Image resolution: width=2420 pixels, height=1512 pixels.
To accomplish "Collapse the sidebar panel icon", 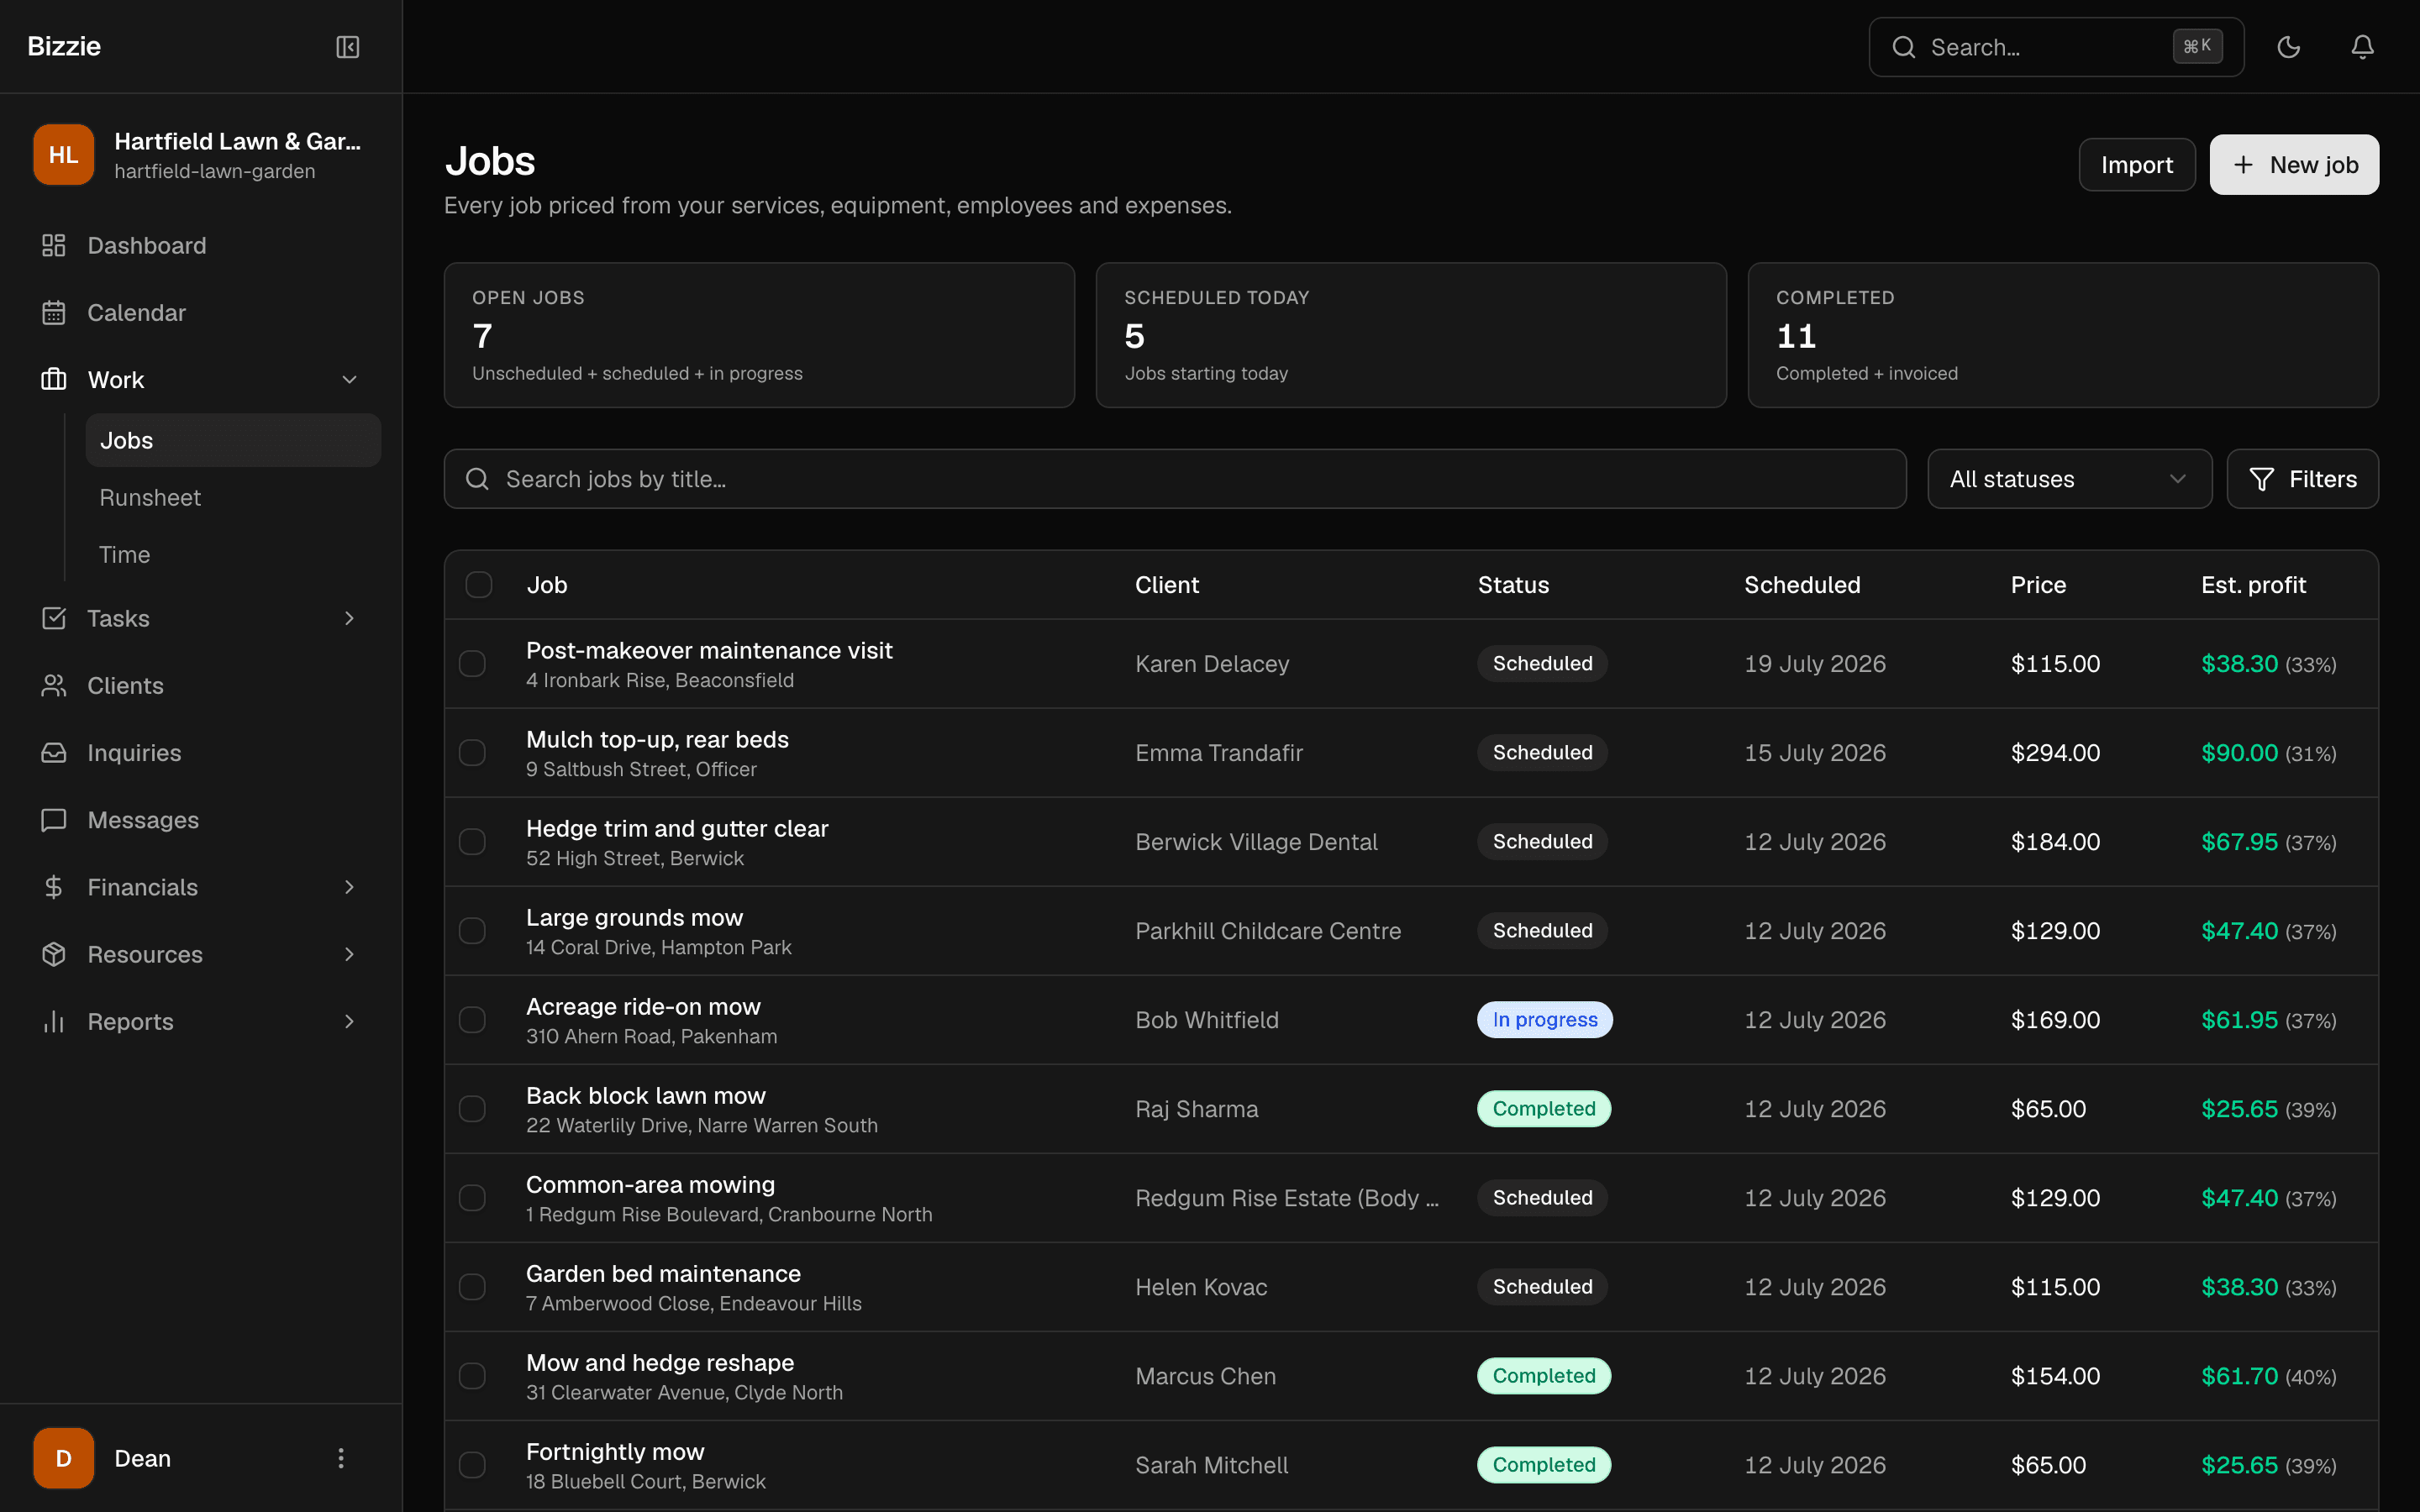I will tap(347, 47).
